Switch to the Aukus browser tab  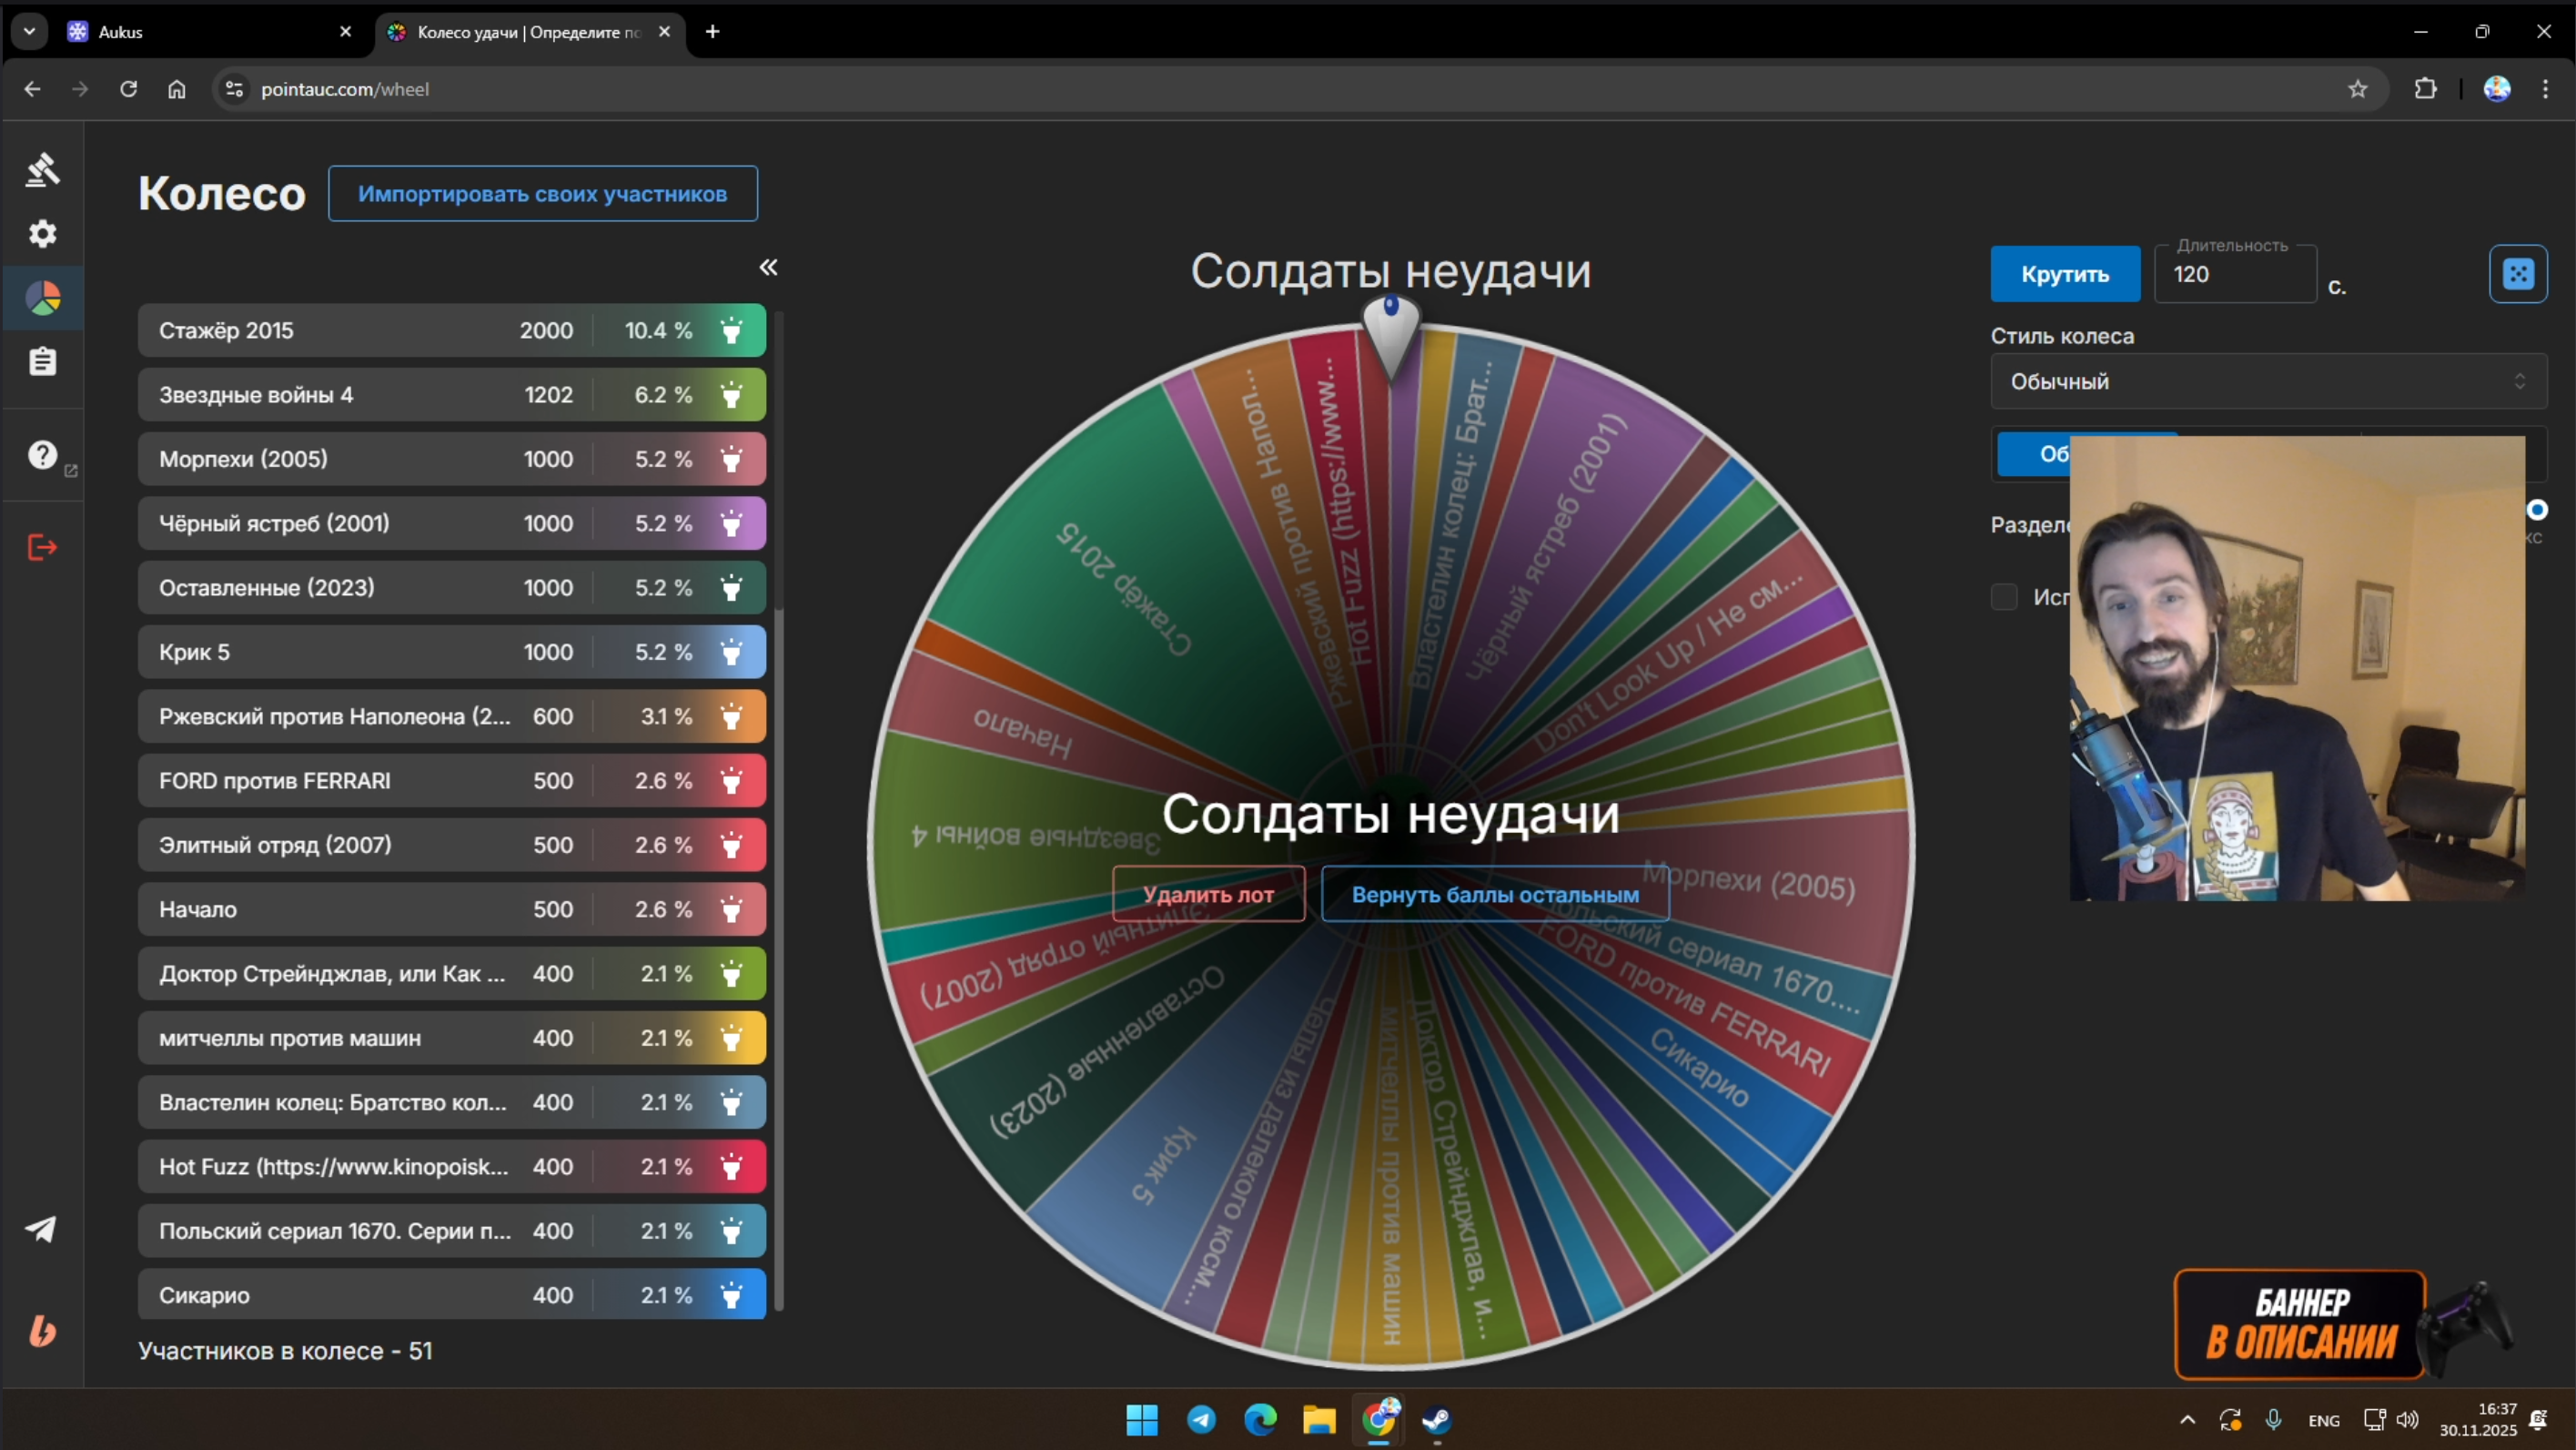[x=200, y=32]
